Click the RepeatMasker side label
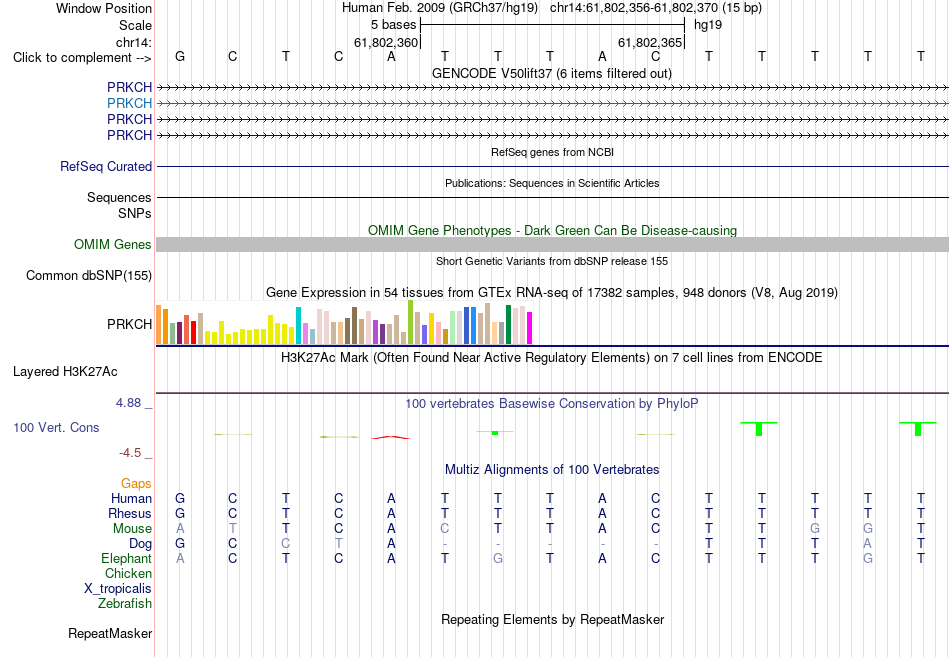The image size is (950, 657). [110, 633]
